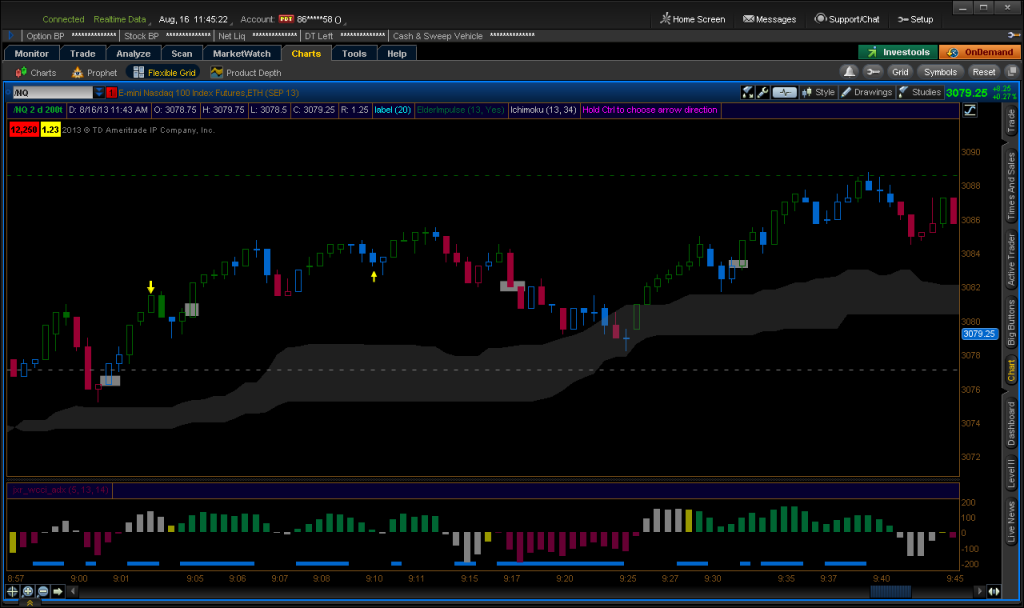The image size is (1024, 608).
Task: Click the Reset button
Action: [x=984, y=72]
